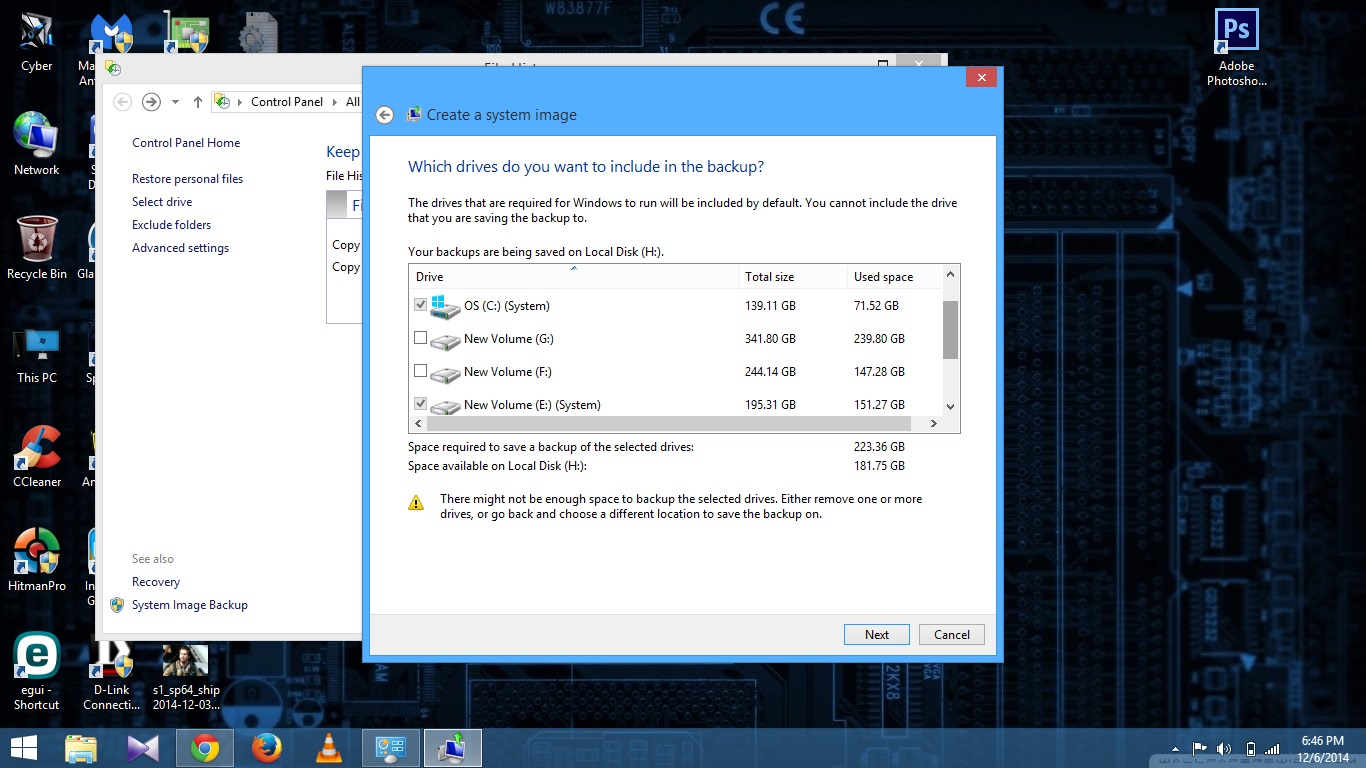
Task: Open VLC media player from the taskbar
Action: pyautogui.click(x=328, y=748)
